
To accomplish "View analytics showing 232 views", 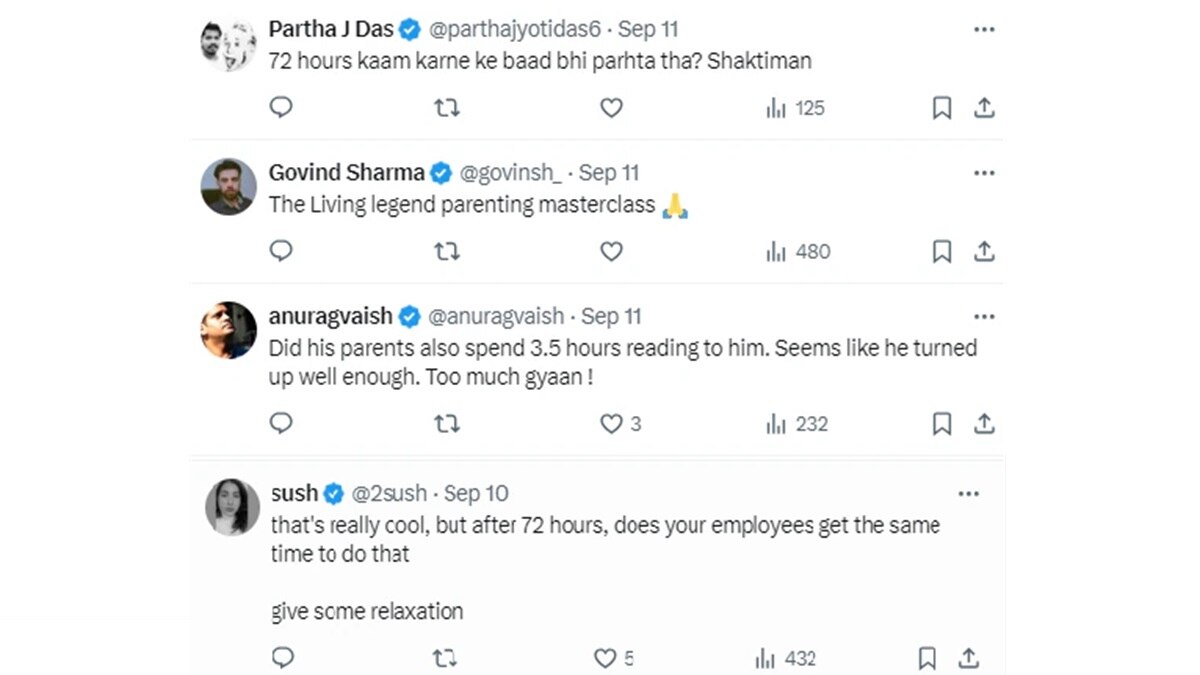I will click(x=797, y=424).
